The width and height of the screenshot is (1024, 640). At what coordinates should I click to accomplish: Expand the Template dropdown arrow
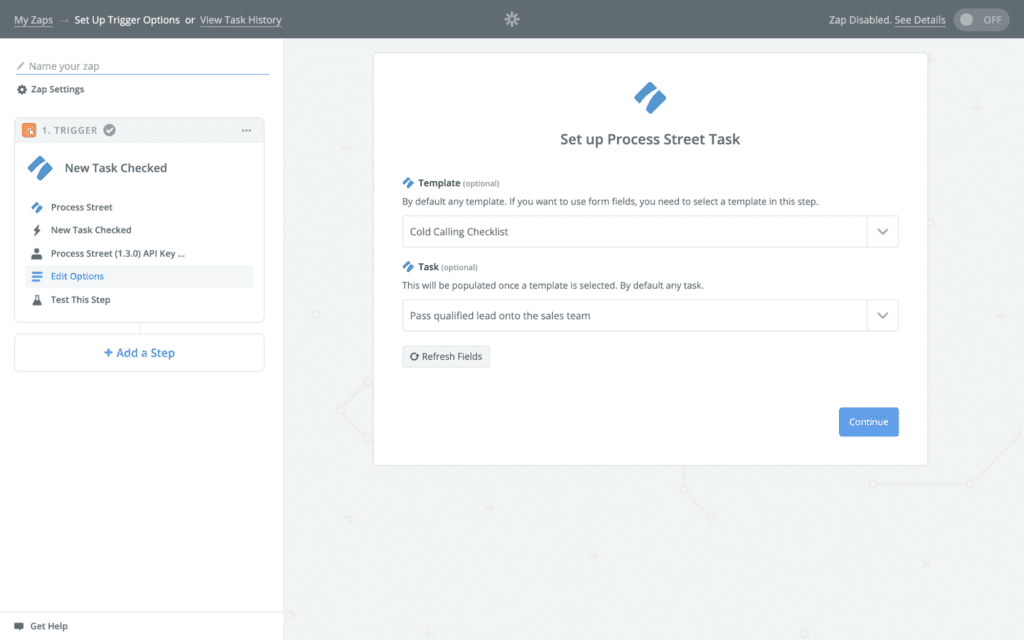(x=882, y=232)
